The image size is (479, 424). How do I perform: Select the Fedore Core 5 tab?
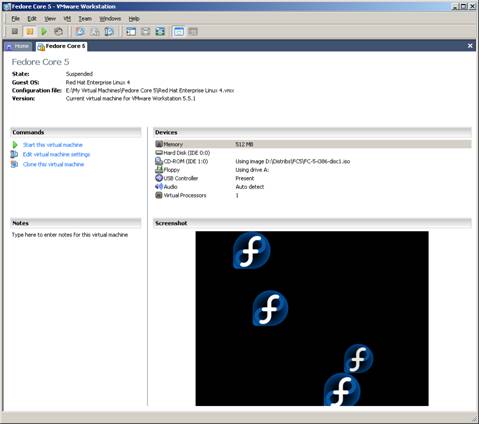pyautogui.click(x=62, y=46)
